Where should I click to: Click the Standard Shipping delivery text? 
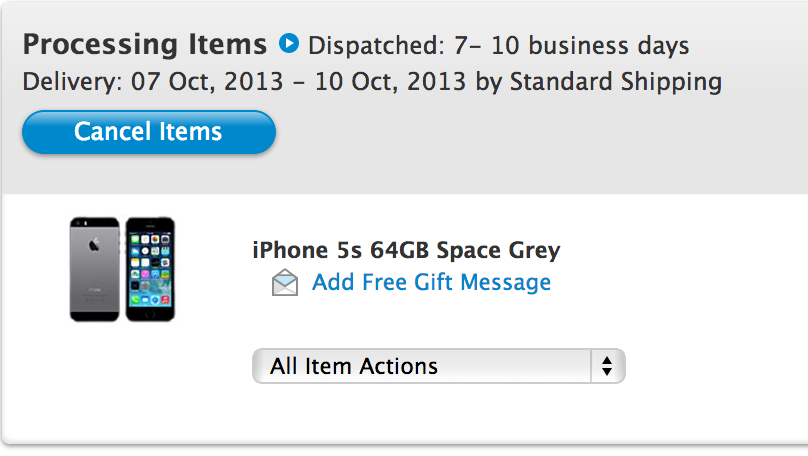coord(616,82)
